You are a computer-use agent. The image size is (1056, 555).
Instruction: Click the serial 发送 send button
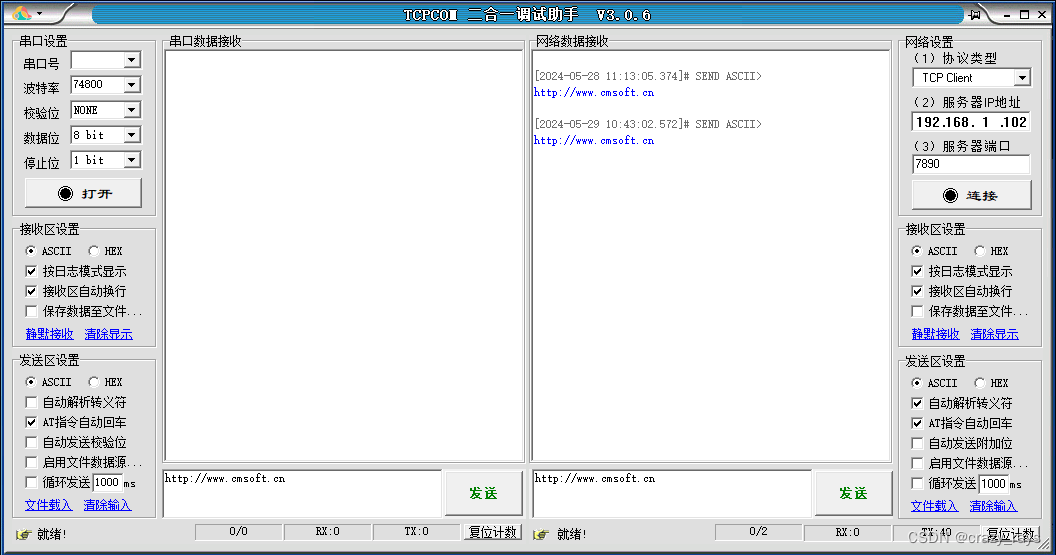coord(484,493)
